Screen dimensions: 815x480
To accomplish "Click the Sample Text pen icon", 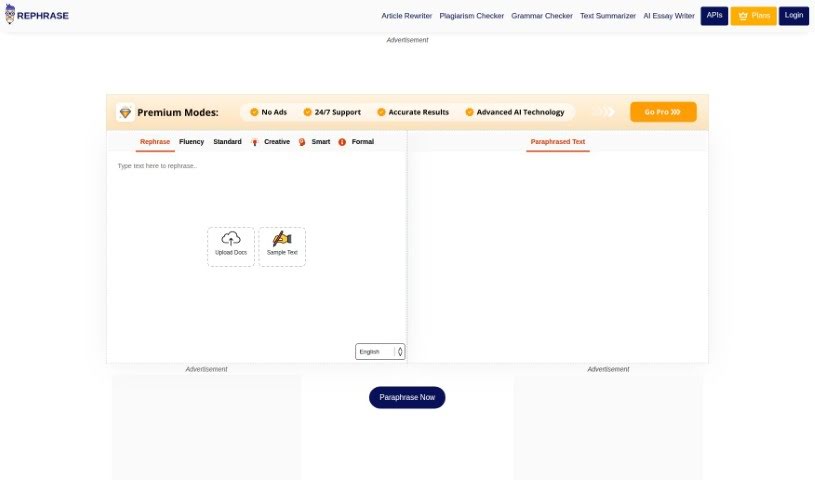I will click(x=282, y=239).
